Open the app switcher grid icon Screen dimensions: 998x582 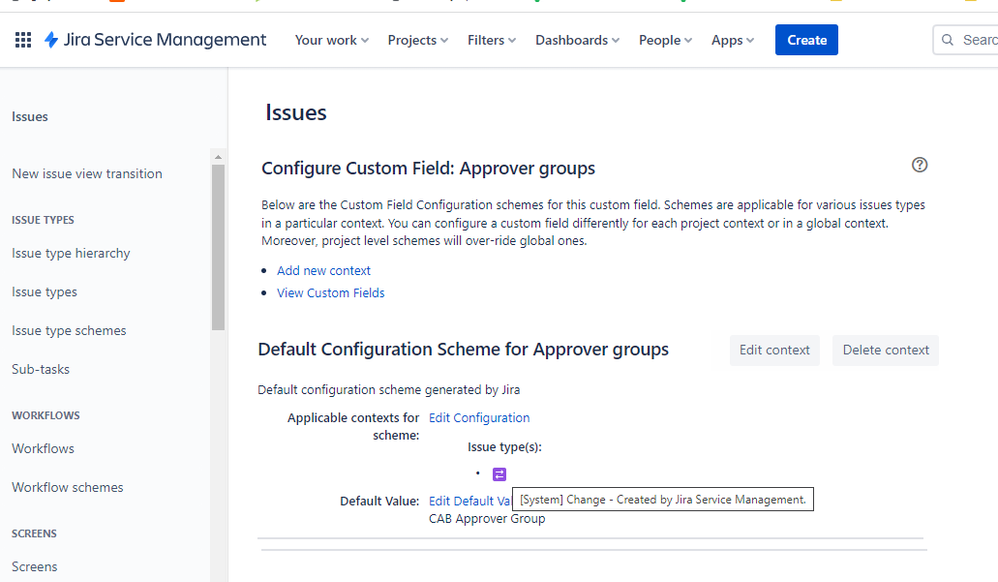23,40
